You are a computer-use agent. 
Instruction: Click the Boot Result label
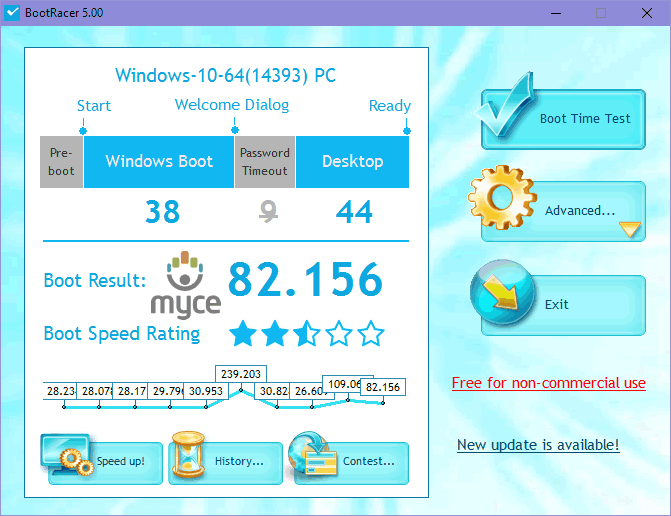pyautogui.click(x=95, y=281)
